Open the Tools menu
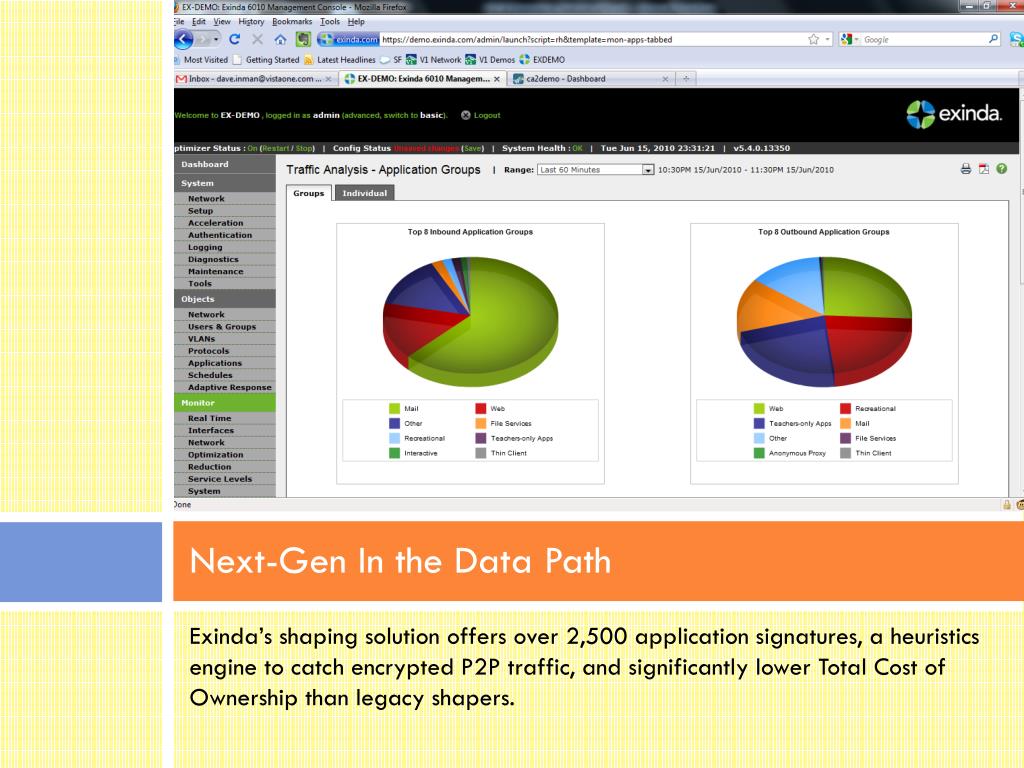Image resolution: width=1024 pixels, height=768 pixels. point(330,22)
